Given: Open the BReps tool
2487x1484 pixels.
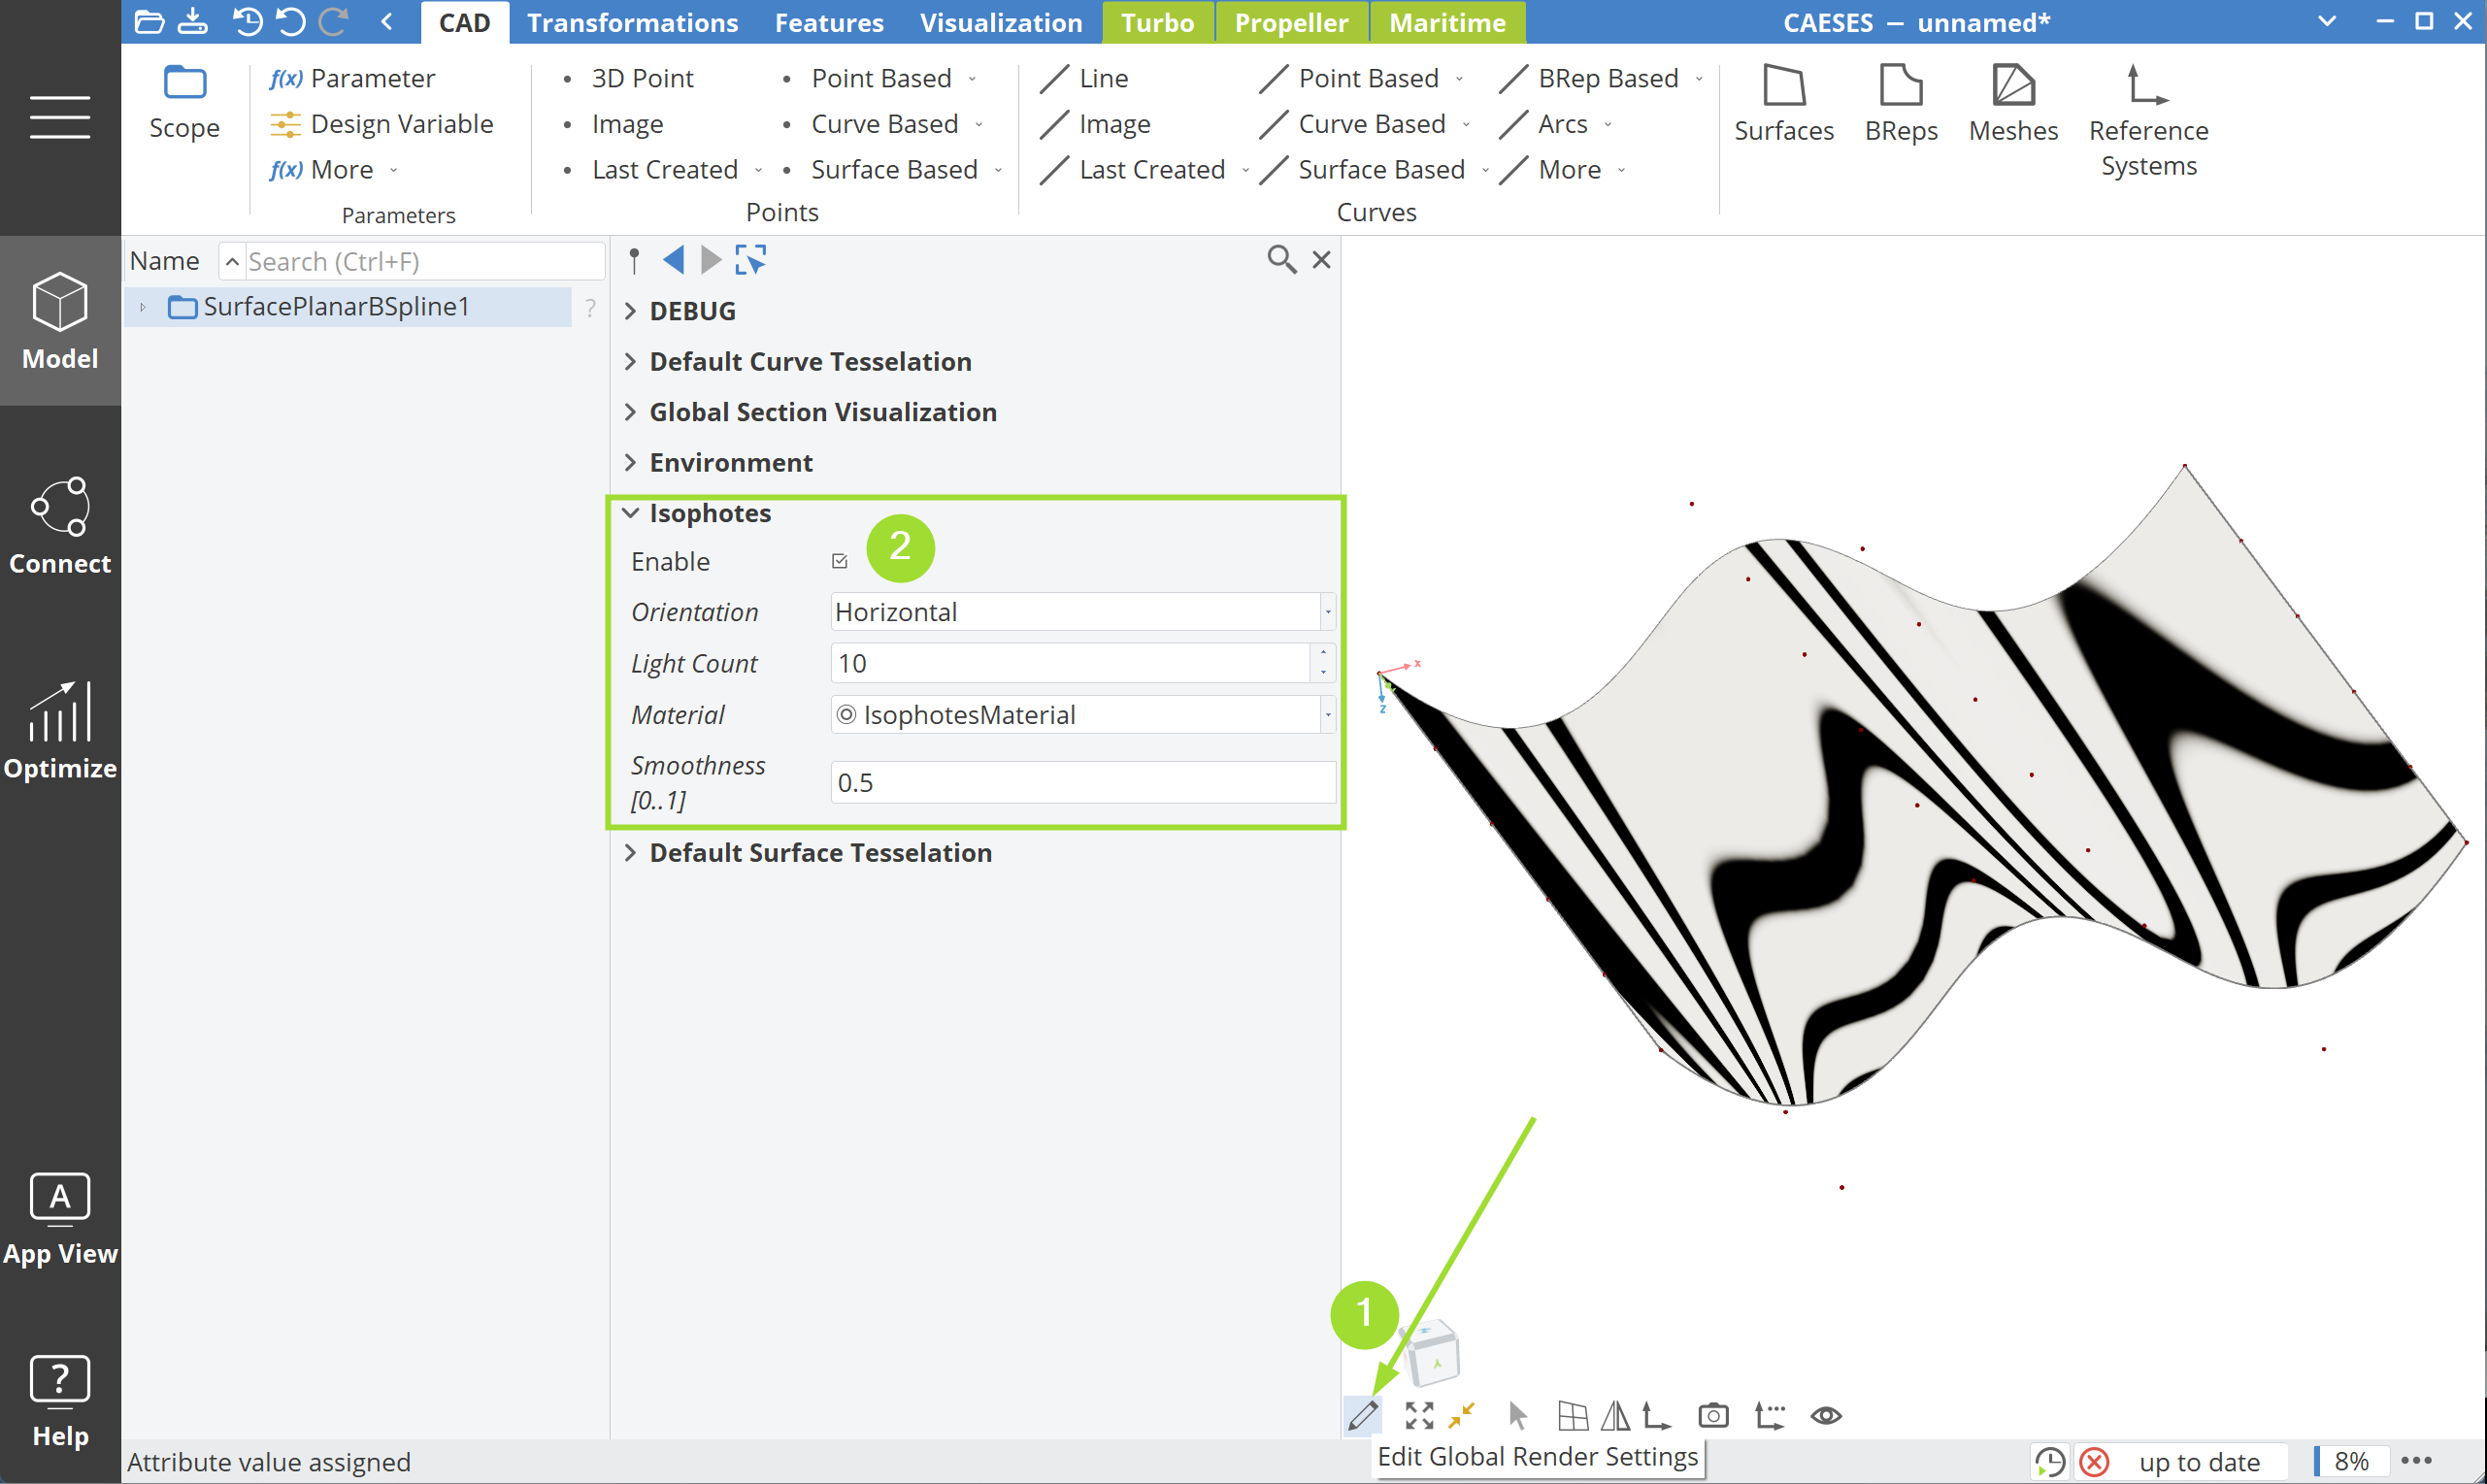Looking at the screenshot, I should (1900, 103).
